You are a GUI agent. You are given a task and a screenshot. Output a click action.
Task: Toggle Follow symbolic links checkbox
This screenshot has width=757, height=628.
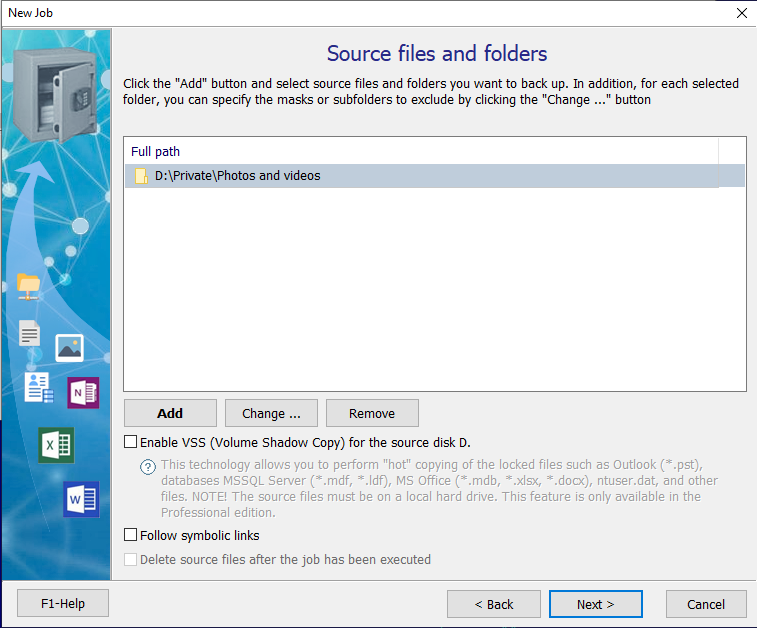pyautogui.click(x=131, y=536)
